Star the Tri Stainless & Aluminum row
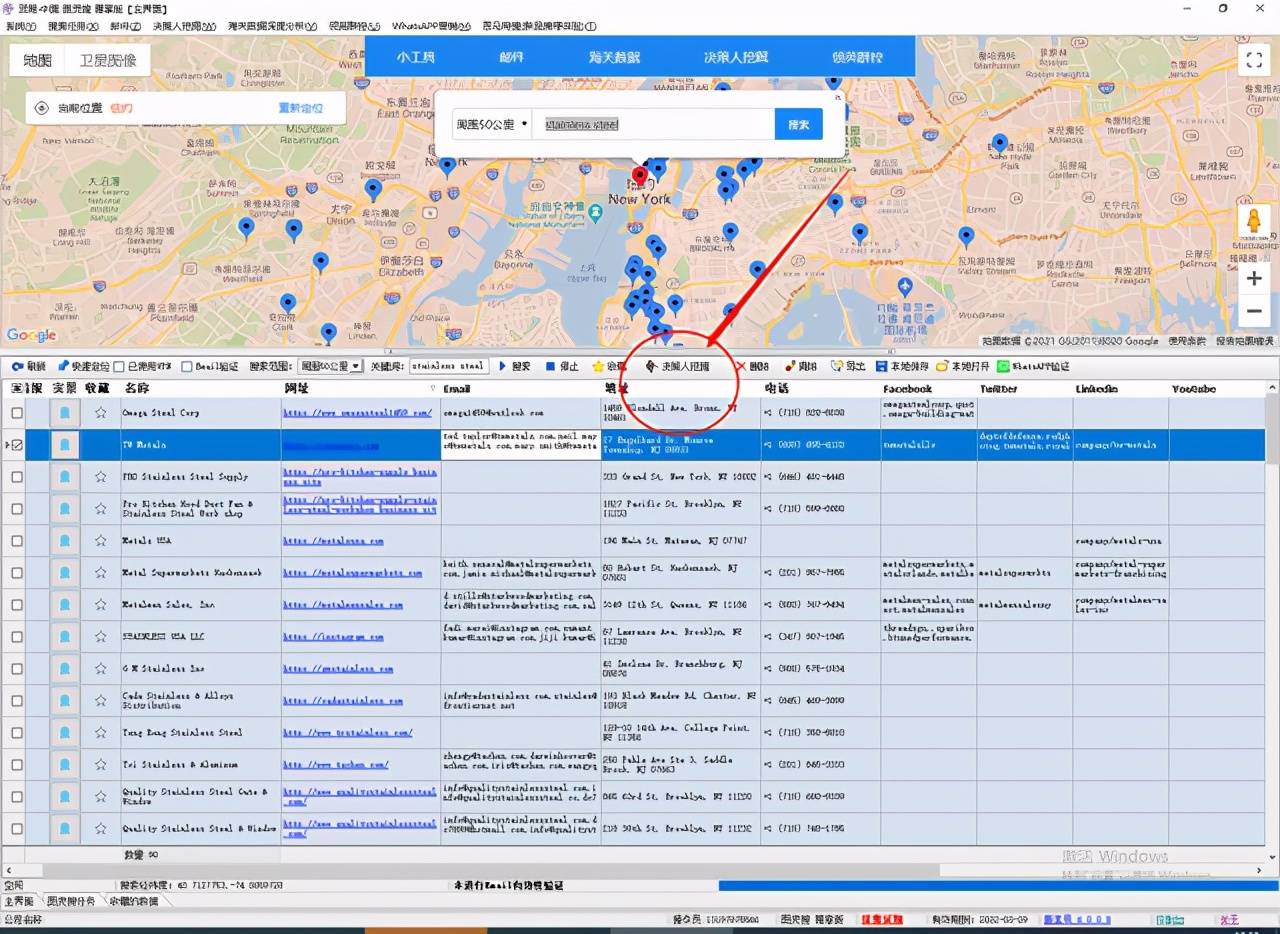Image resolution: width=1280 pixels, height=934 pixels. [100, 765]
